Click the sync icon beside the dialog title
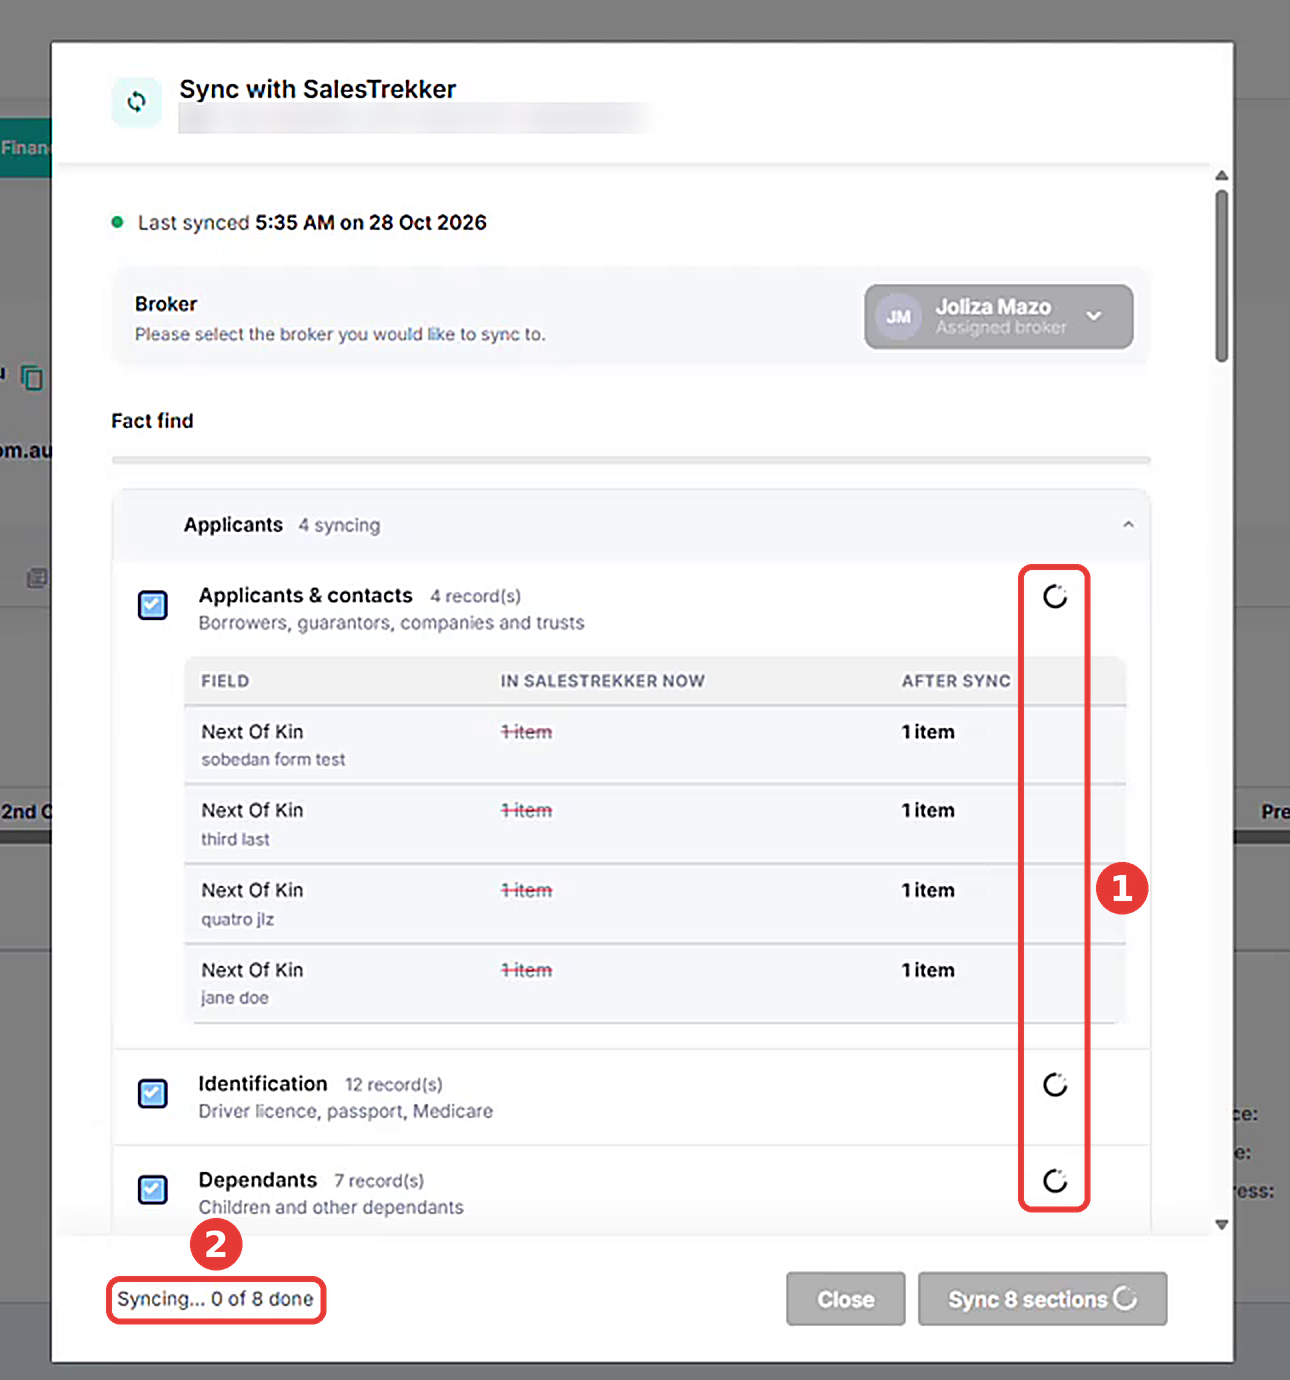This screenshot has height=1380, width=1290. [x=137, y=102]
